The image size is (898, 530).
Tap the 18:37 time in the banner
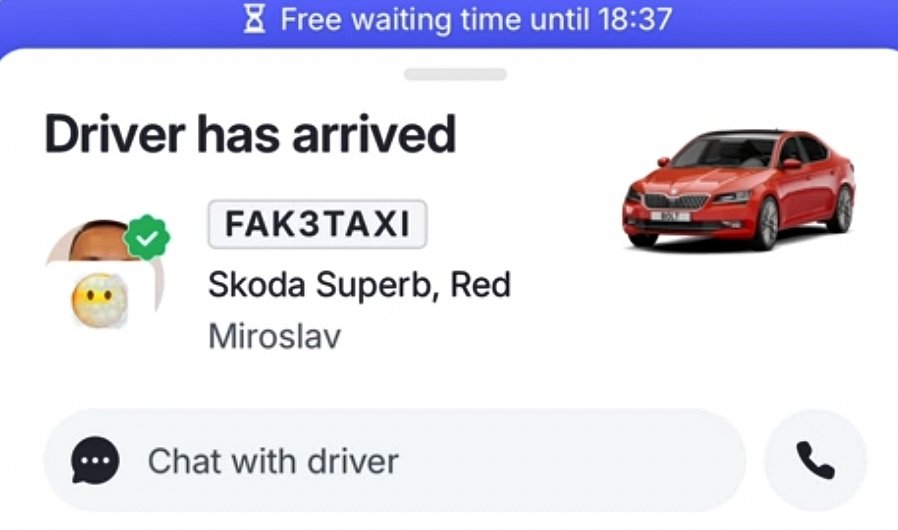(635, 19)
